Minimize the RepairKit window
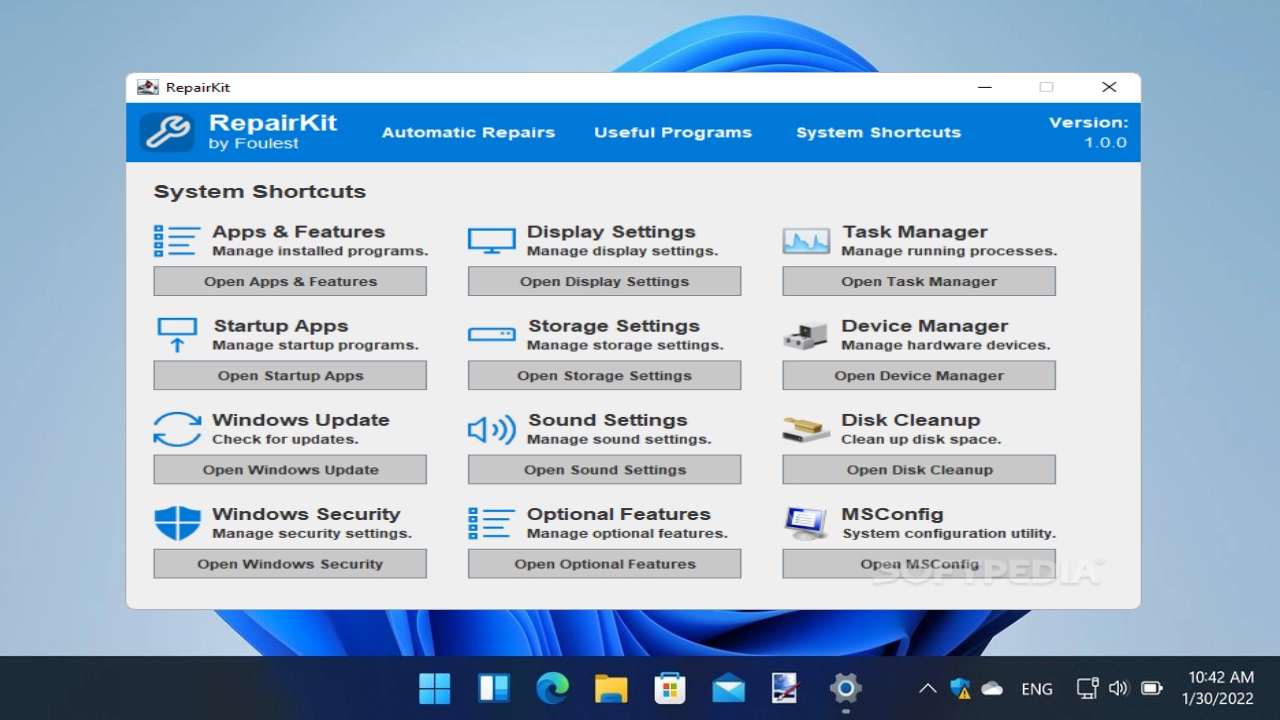Screen dimensions: 1280x720 (x=985, y=87)
